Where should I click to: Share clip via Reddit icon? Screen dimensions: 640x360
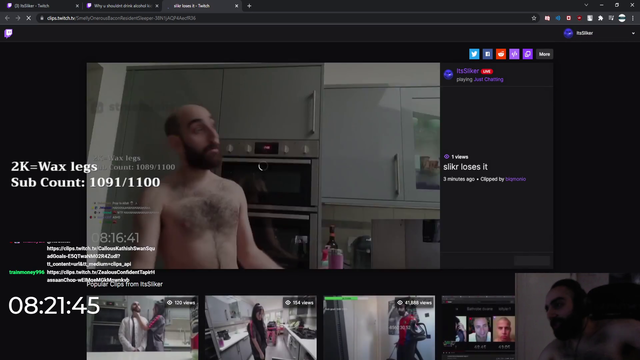(x=501, y=54)
